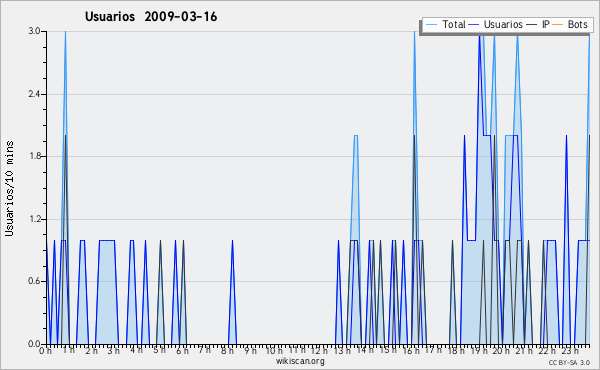This screenshot has height=370, width=600.
Task: Click the '22 h' x-axis label
Action: point(547,351)
